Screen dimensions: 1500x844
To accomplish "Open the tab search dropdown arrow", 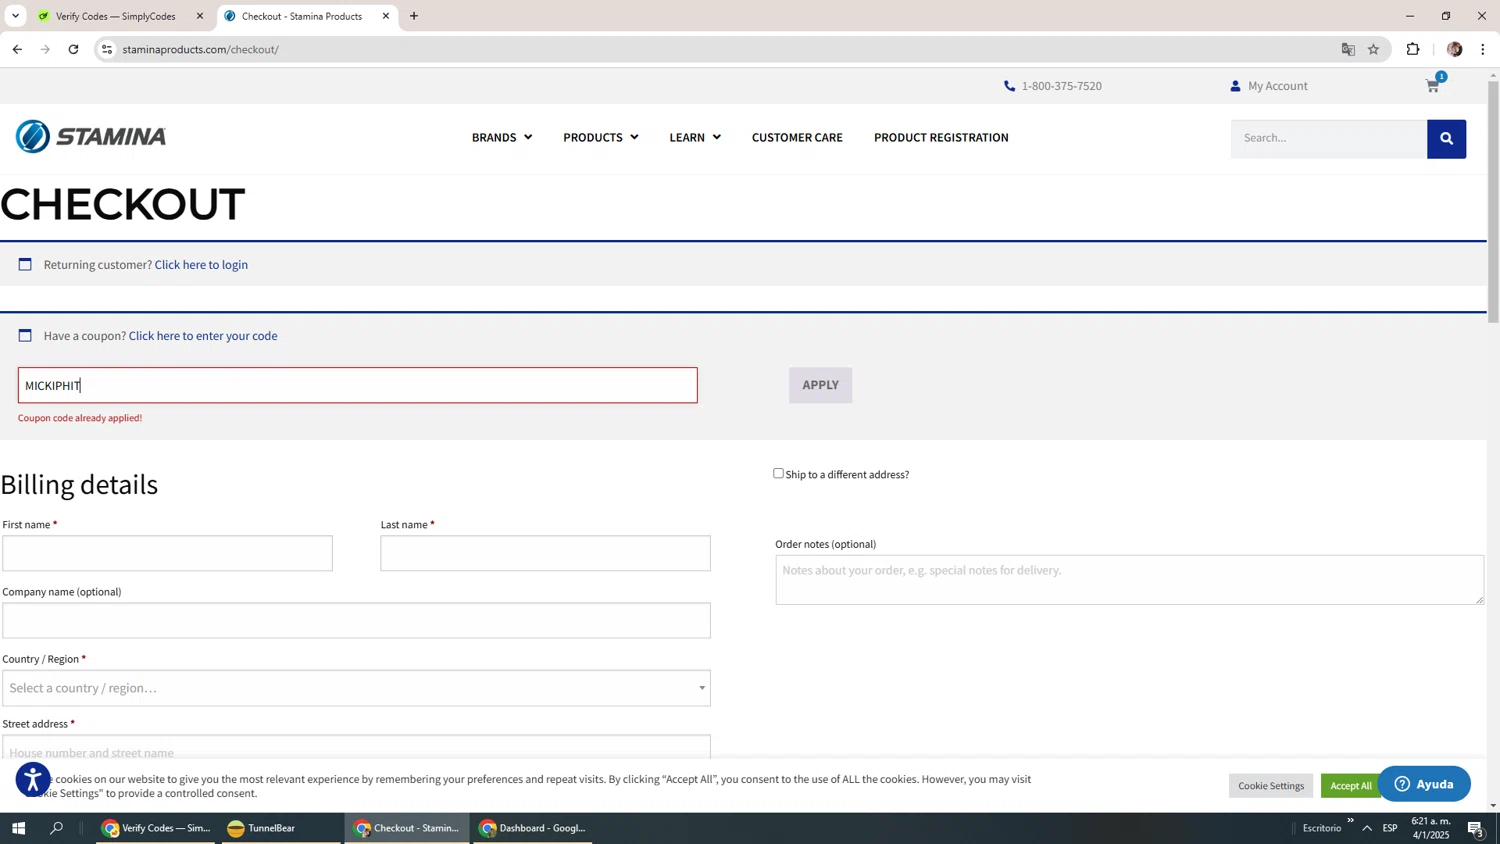I will click(15, 16).
